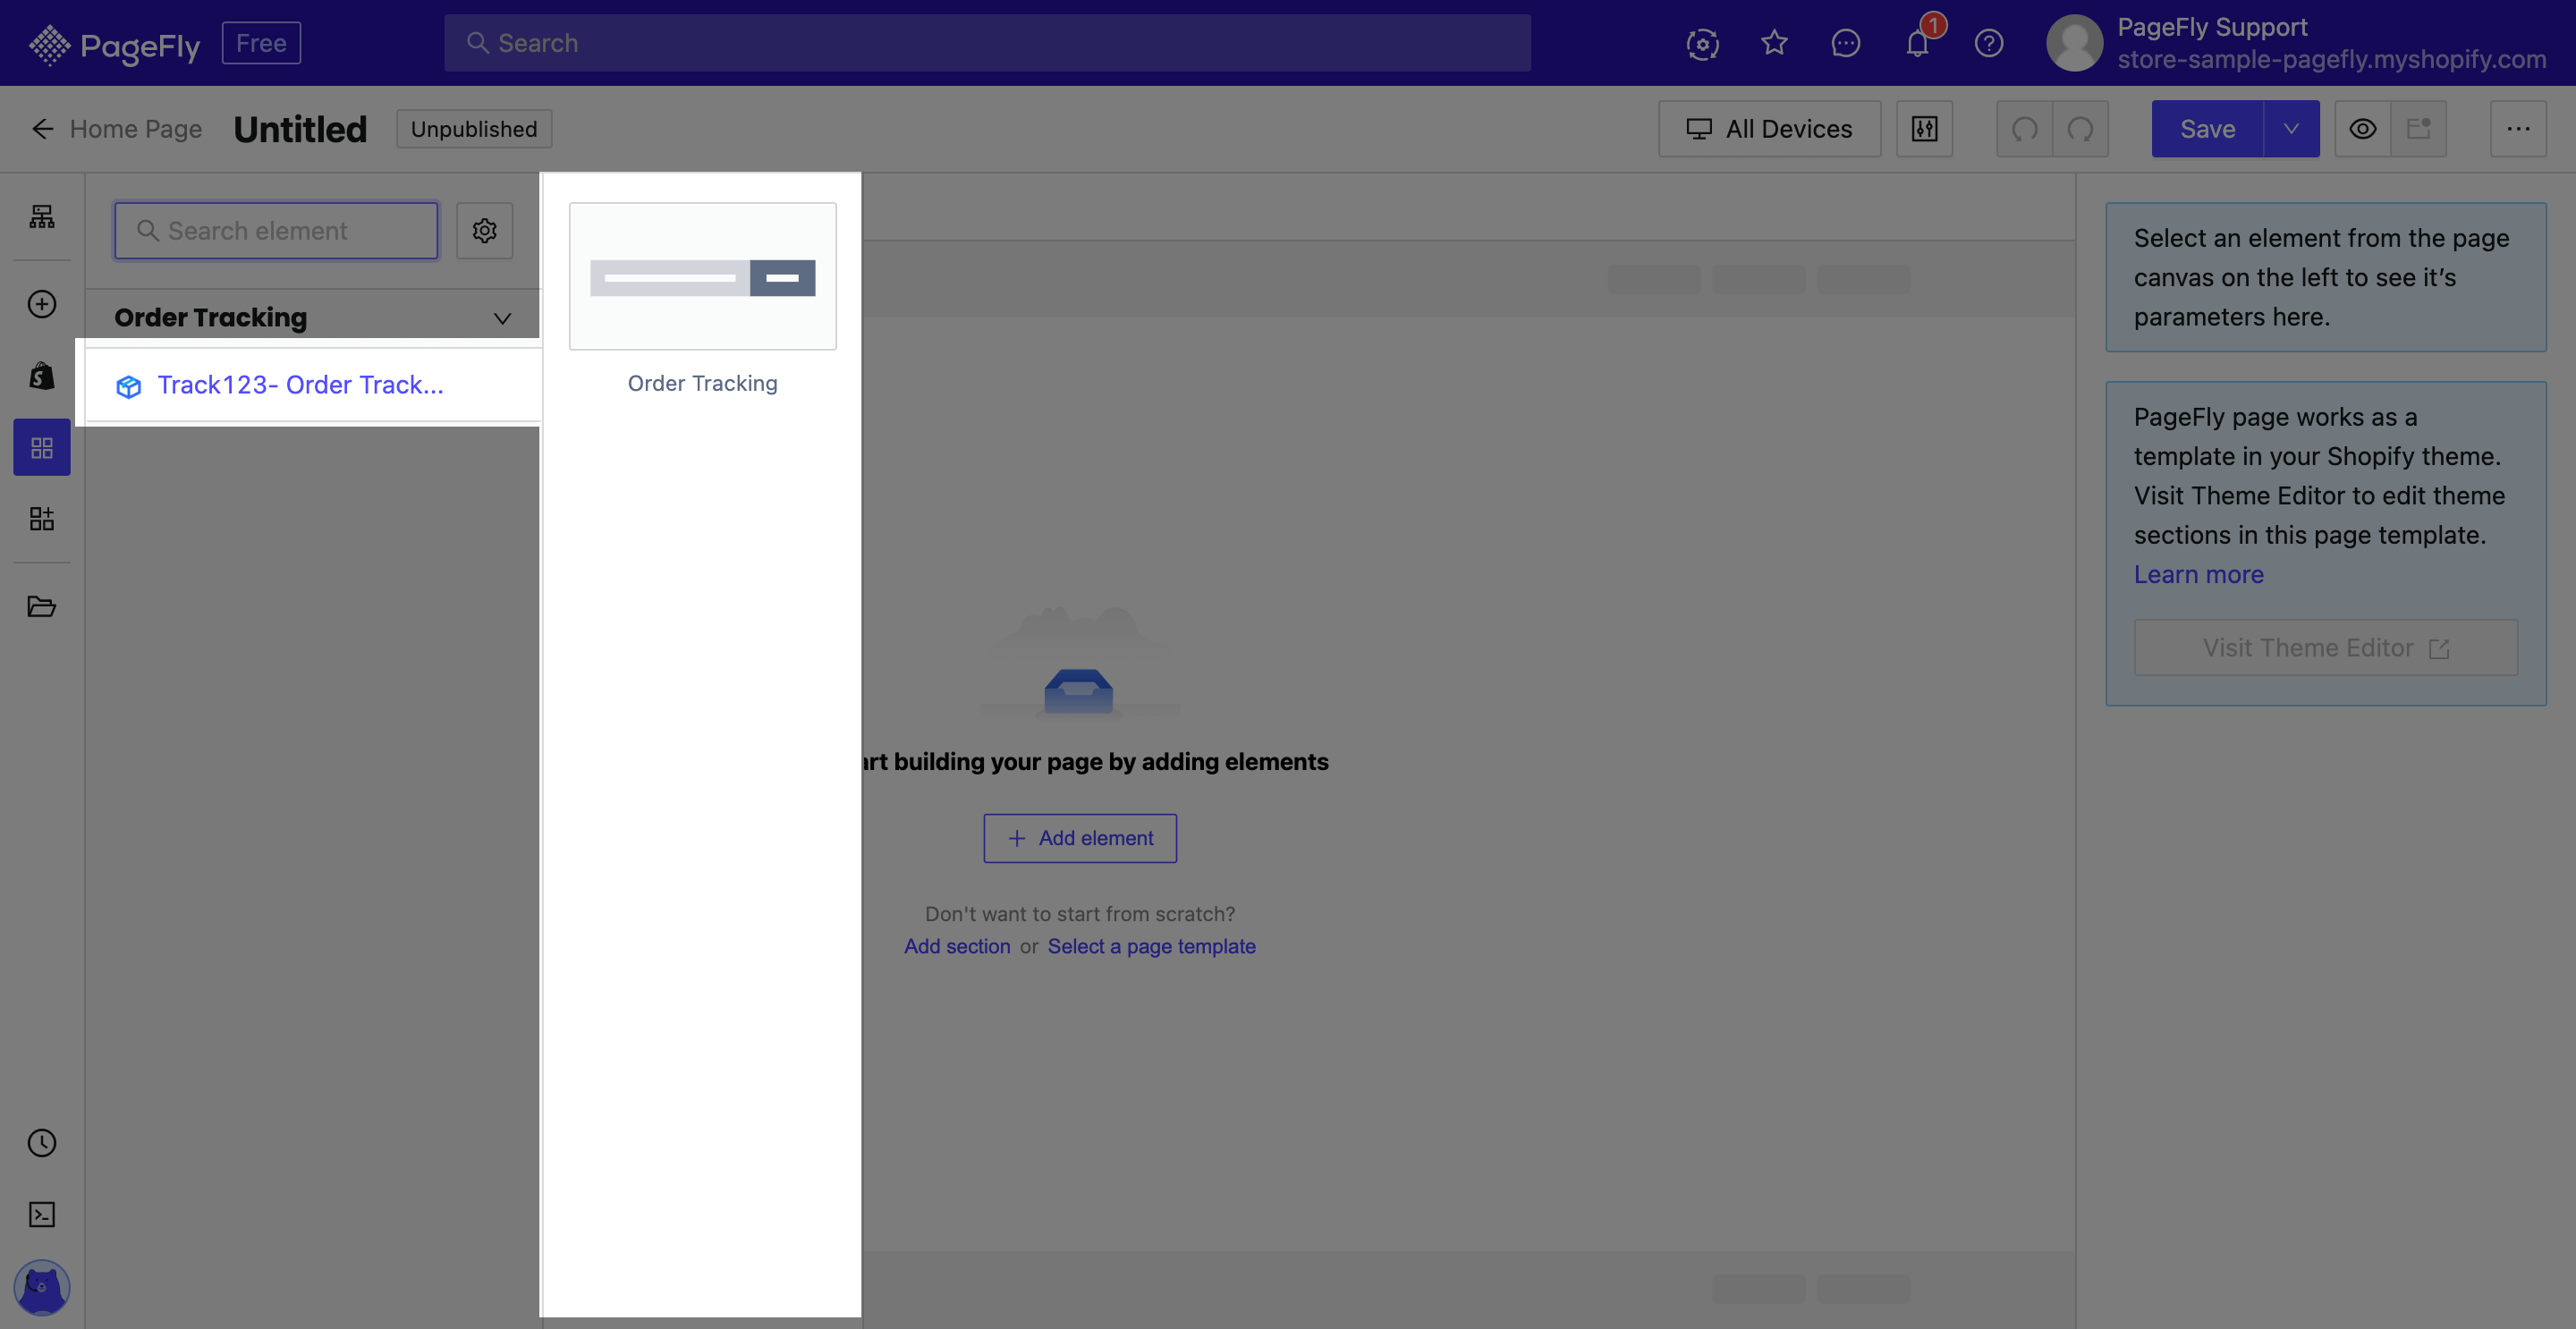
Task: Focus the Search element field
Action: click(276, 231)
